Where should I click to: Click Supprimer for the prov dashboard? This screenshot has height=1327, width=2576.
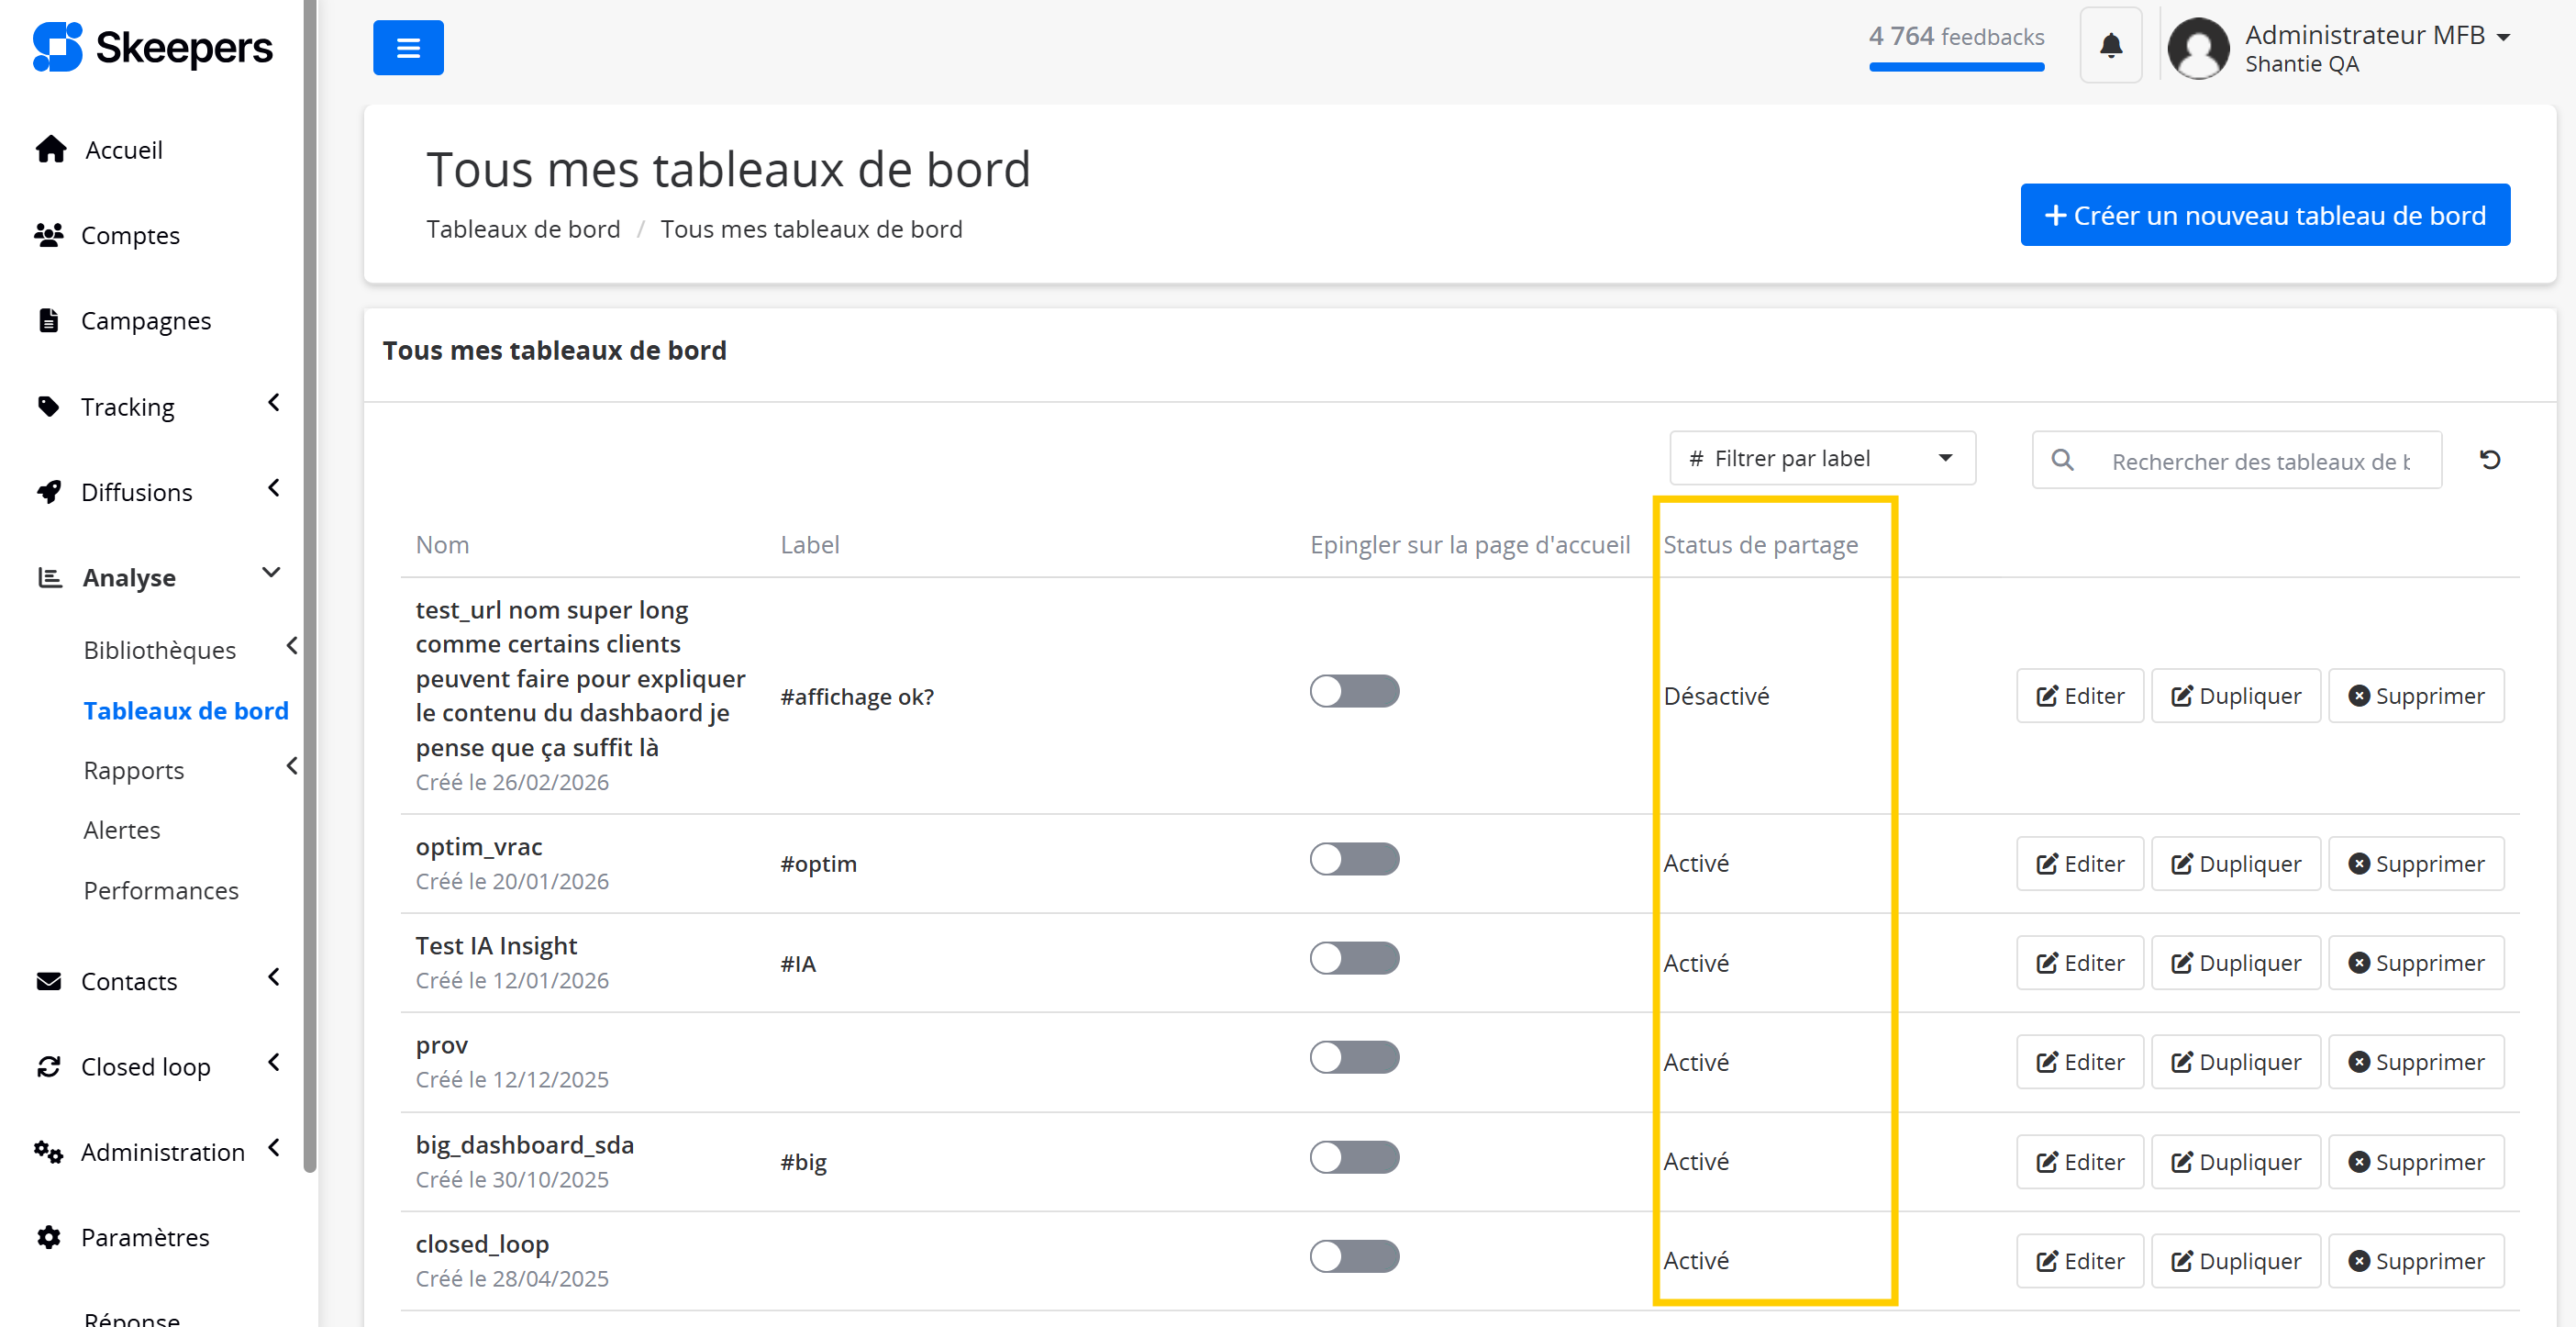click(2416, 1062)
